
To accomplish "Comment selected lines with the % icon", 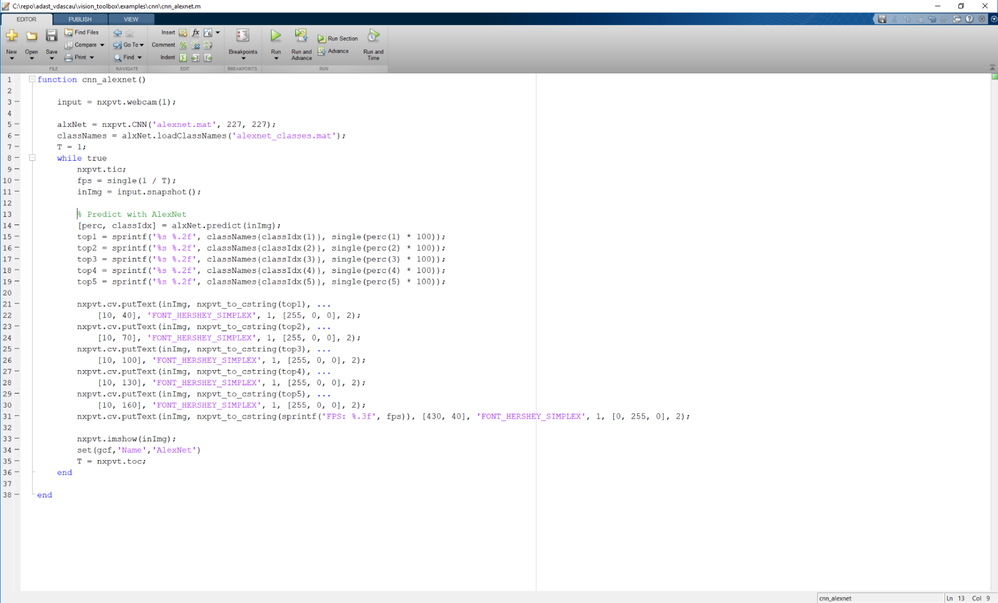I will coord(183,45).
